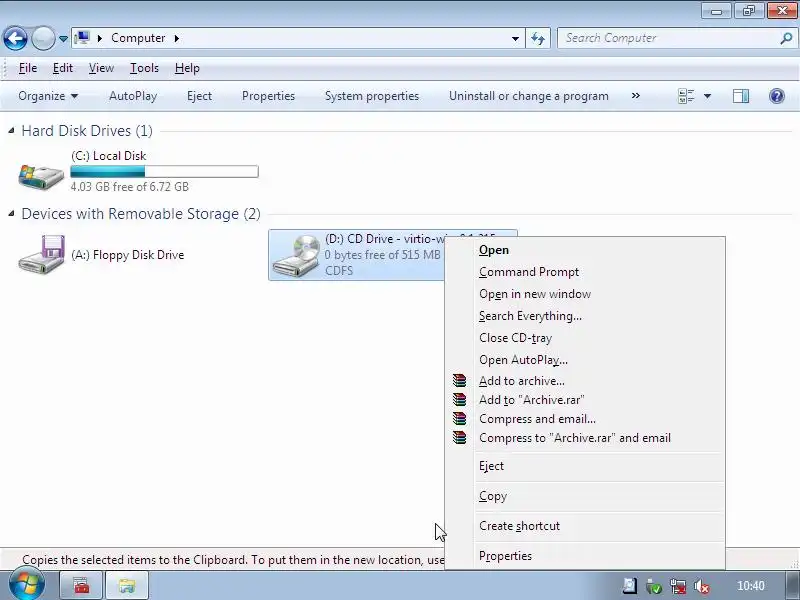Open the view options dropdown arrow
The width and height of the screenshot is (800, 600).
point(708,96)
